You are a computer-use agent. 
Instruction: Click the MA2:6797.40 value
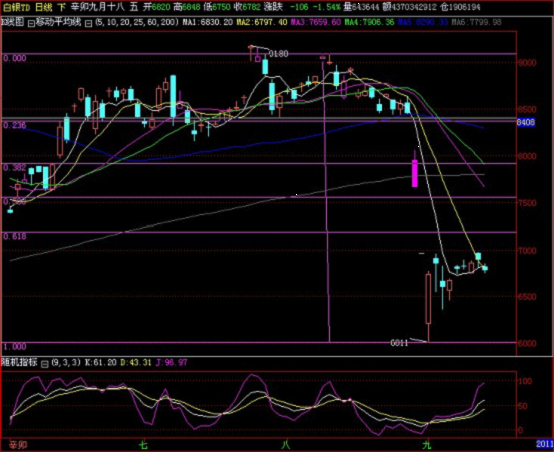point(262,22)
